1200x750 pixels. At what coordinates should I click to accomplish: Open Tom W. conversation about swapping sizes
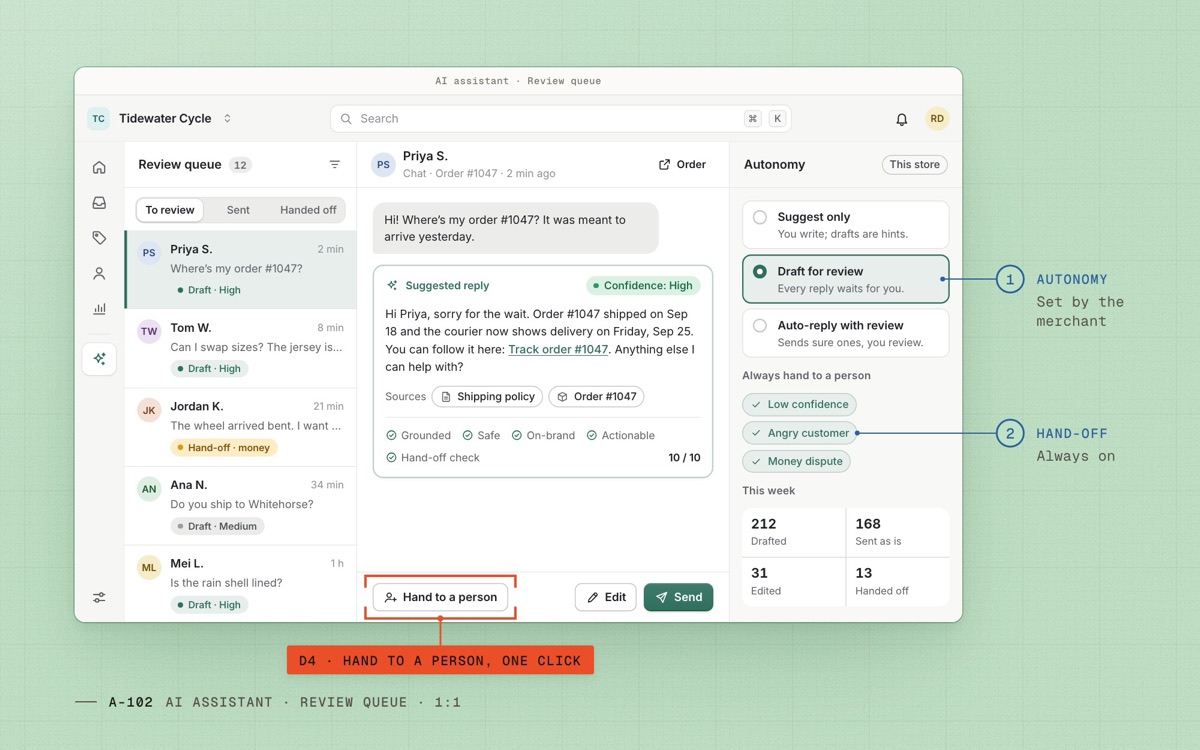point(240,348)
